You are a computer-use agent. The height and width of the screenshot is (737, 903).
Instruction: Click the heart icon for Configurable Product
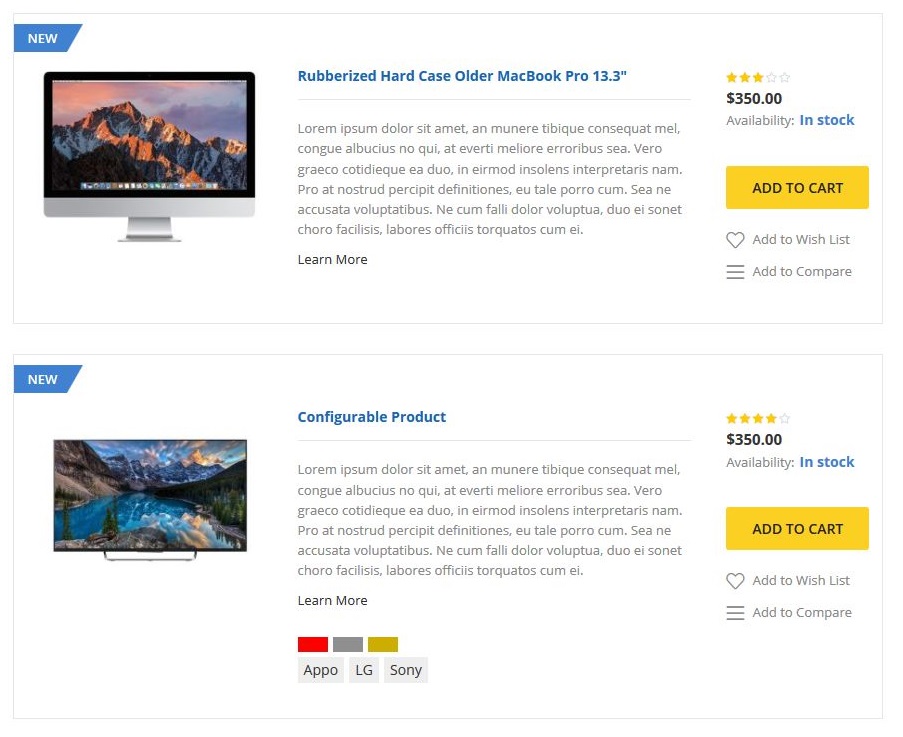click(x=735, y=581)
